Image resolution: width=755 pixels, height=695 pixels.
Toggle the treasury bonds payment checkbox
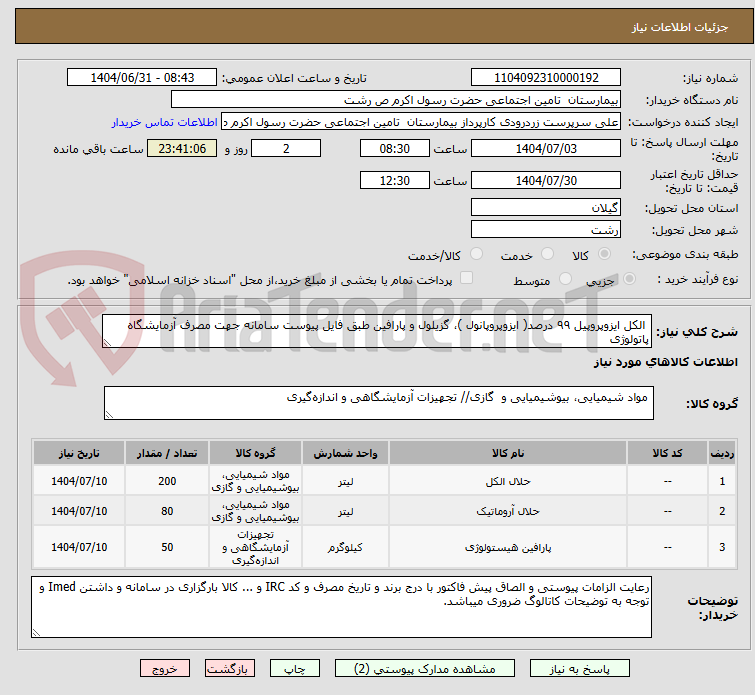coord(465,281)
